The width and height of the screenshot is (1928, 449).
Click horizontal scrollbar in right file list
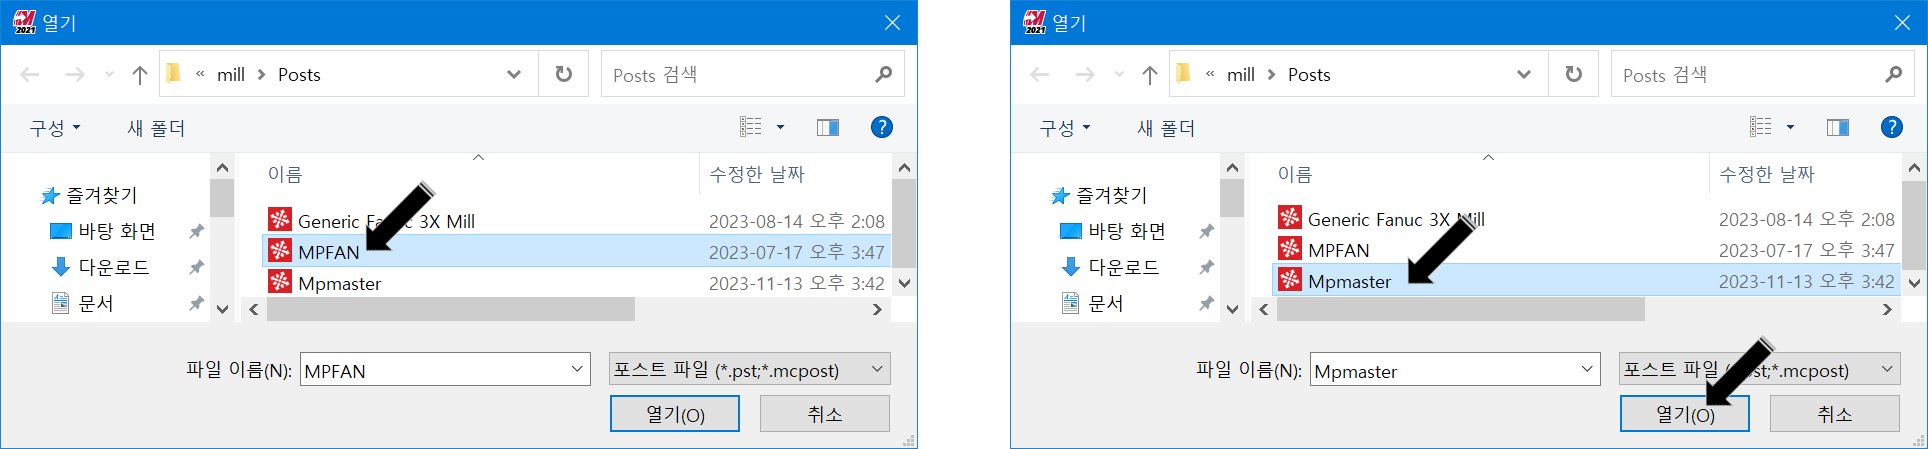(x=1461, y=309)
